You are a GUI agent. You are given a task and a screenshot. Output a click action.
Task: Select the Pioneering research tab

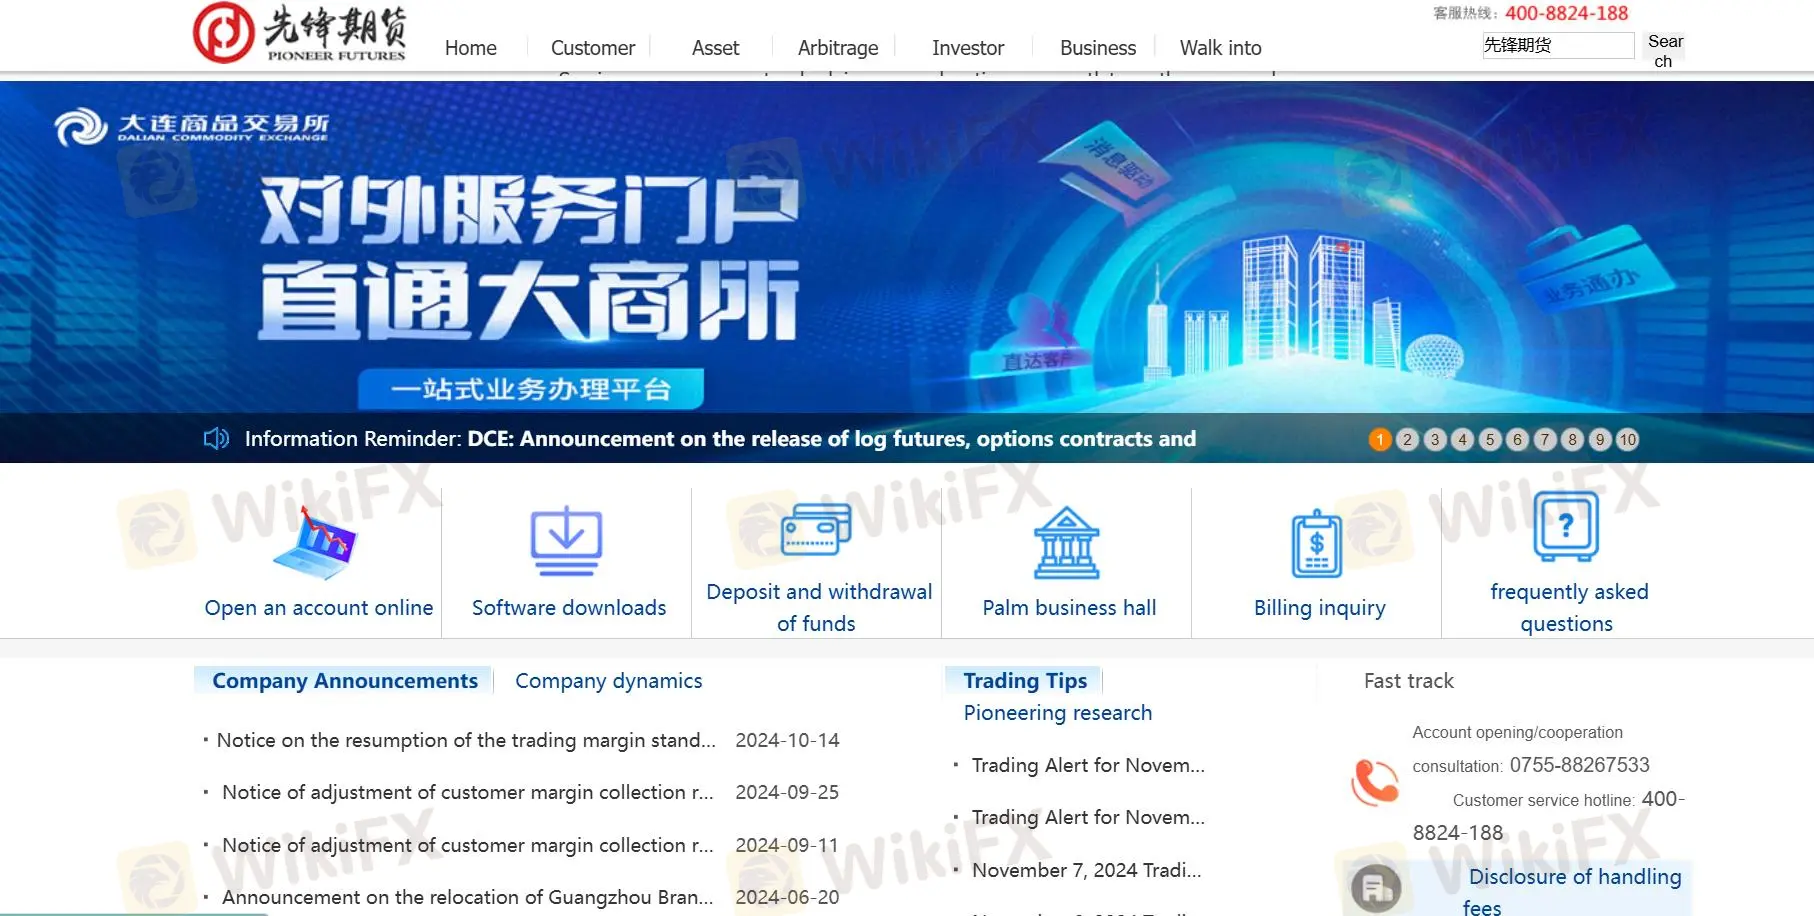pos(1057,713)
